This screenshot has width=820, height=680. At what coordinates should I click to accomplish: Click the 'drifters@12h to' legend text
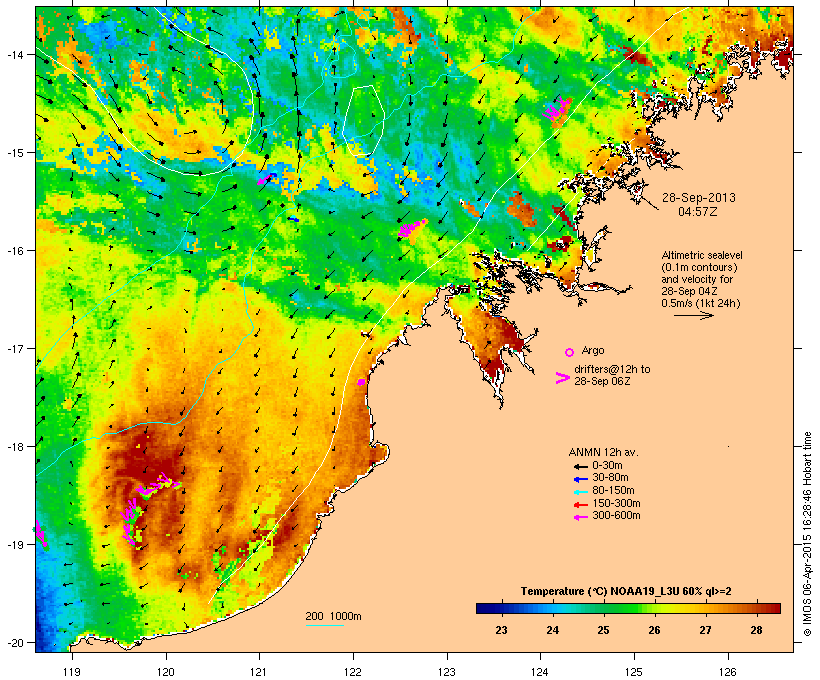tap(612, 369)
